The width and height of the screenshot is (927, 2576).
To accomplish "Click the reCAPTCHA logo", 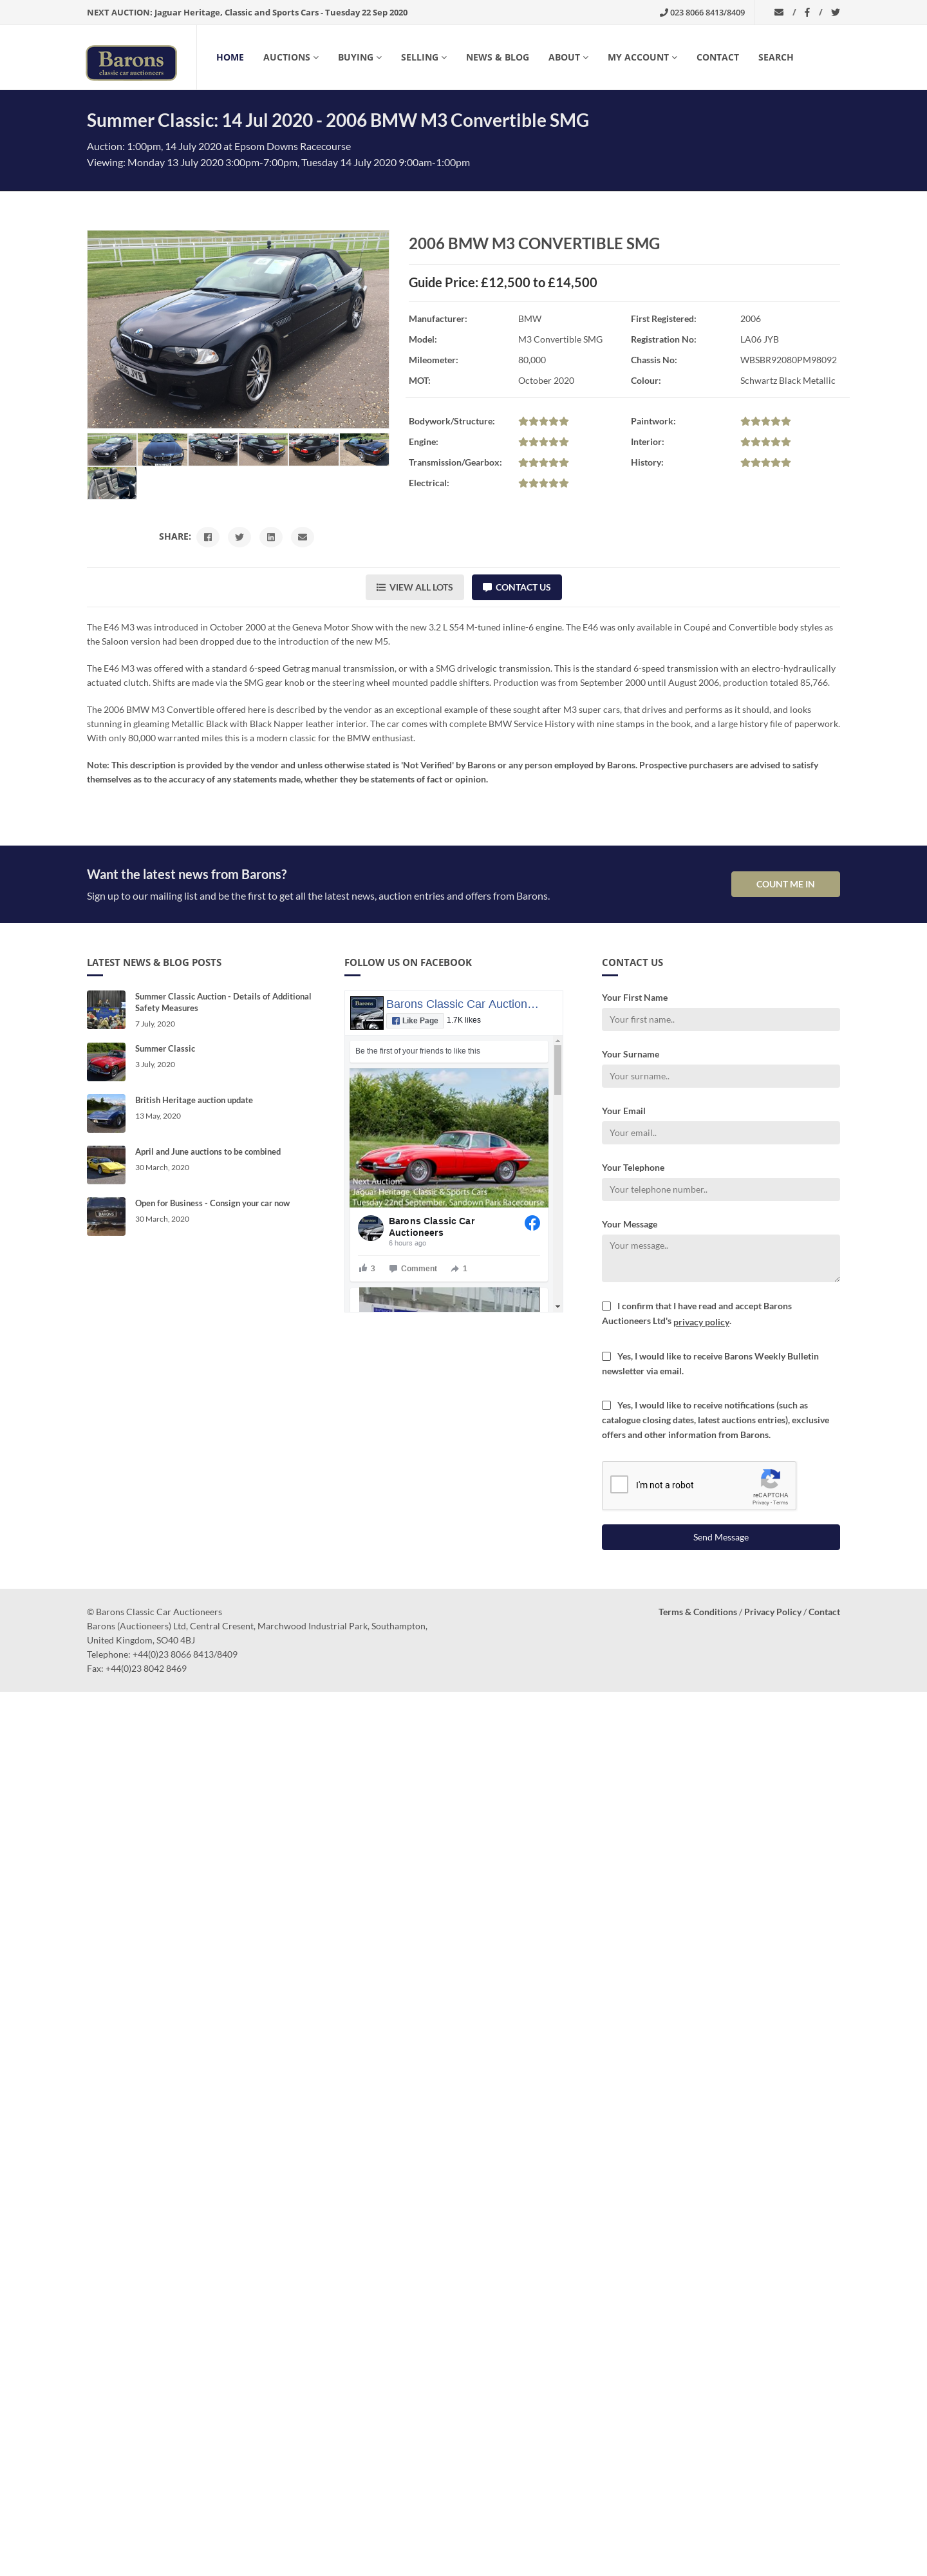I will pyautogui.click(x=770, y=1479).
